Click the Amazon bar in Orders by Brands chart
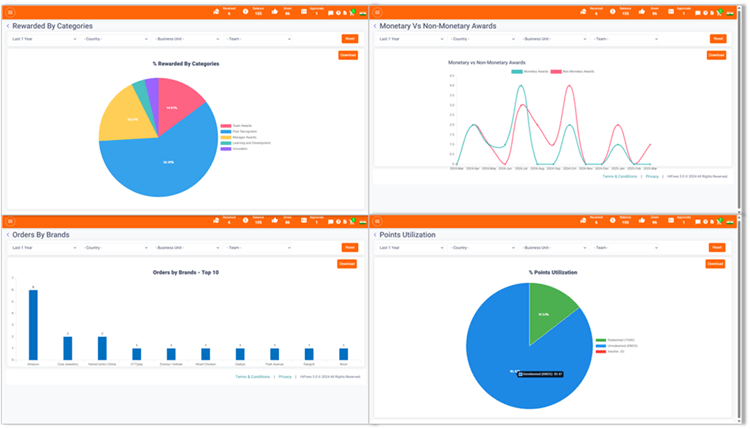Viewport: 750px width, 429px height. coord(33,325)
